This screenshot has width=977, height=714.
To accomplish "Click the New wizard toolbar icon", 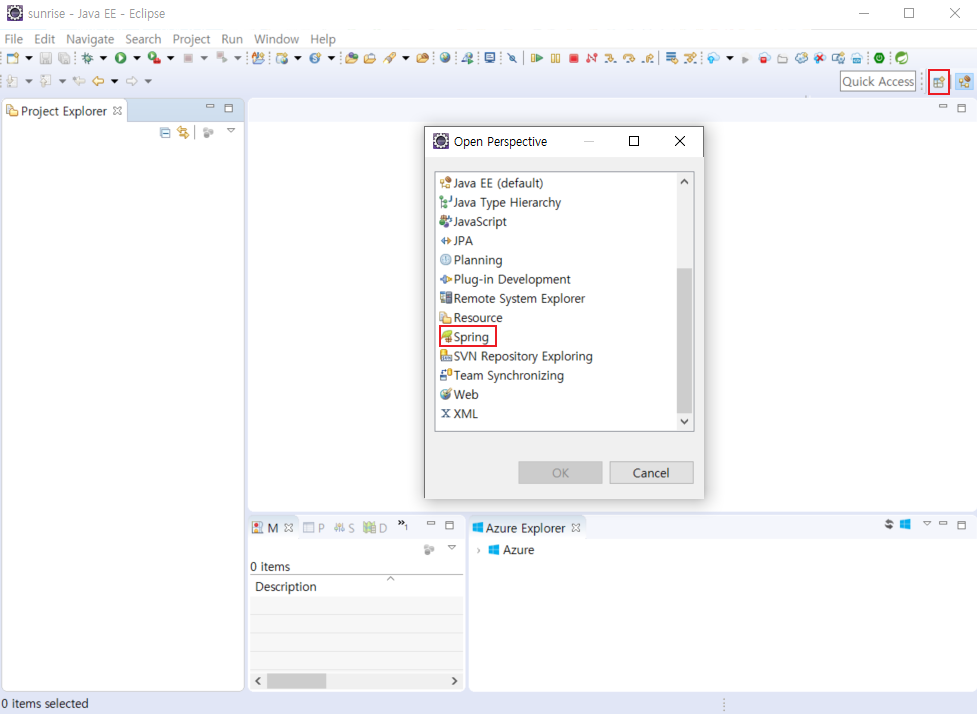I will point(12,58).
